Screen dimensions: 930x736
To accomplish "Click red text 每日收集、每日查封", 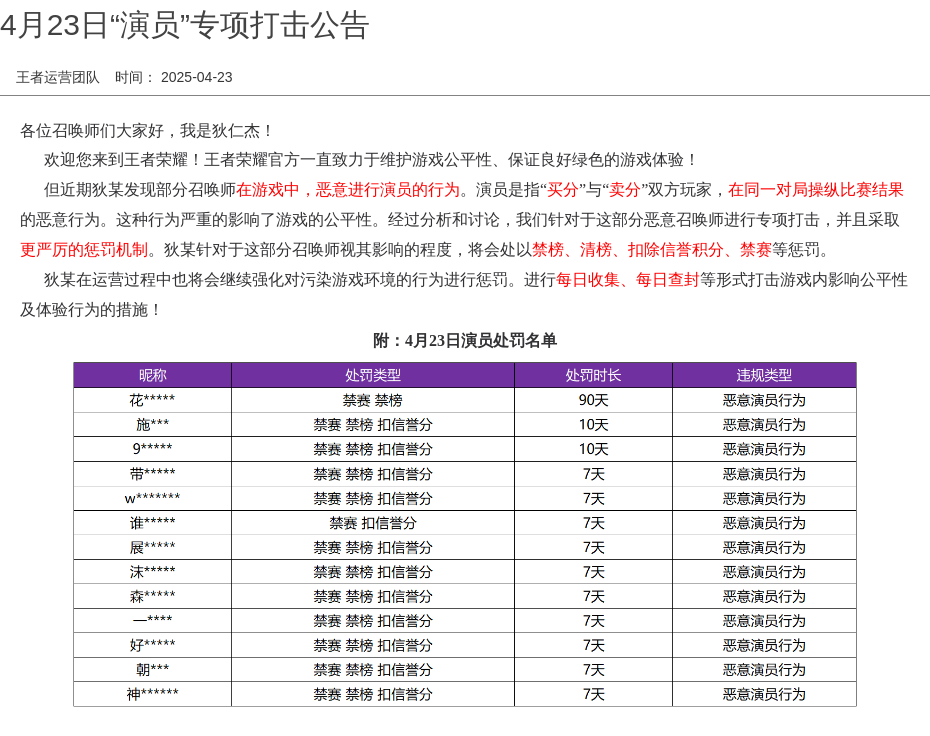I will pyautogui.click(x=628, y=279).
